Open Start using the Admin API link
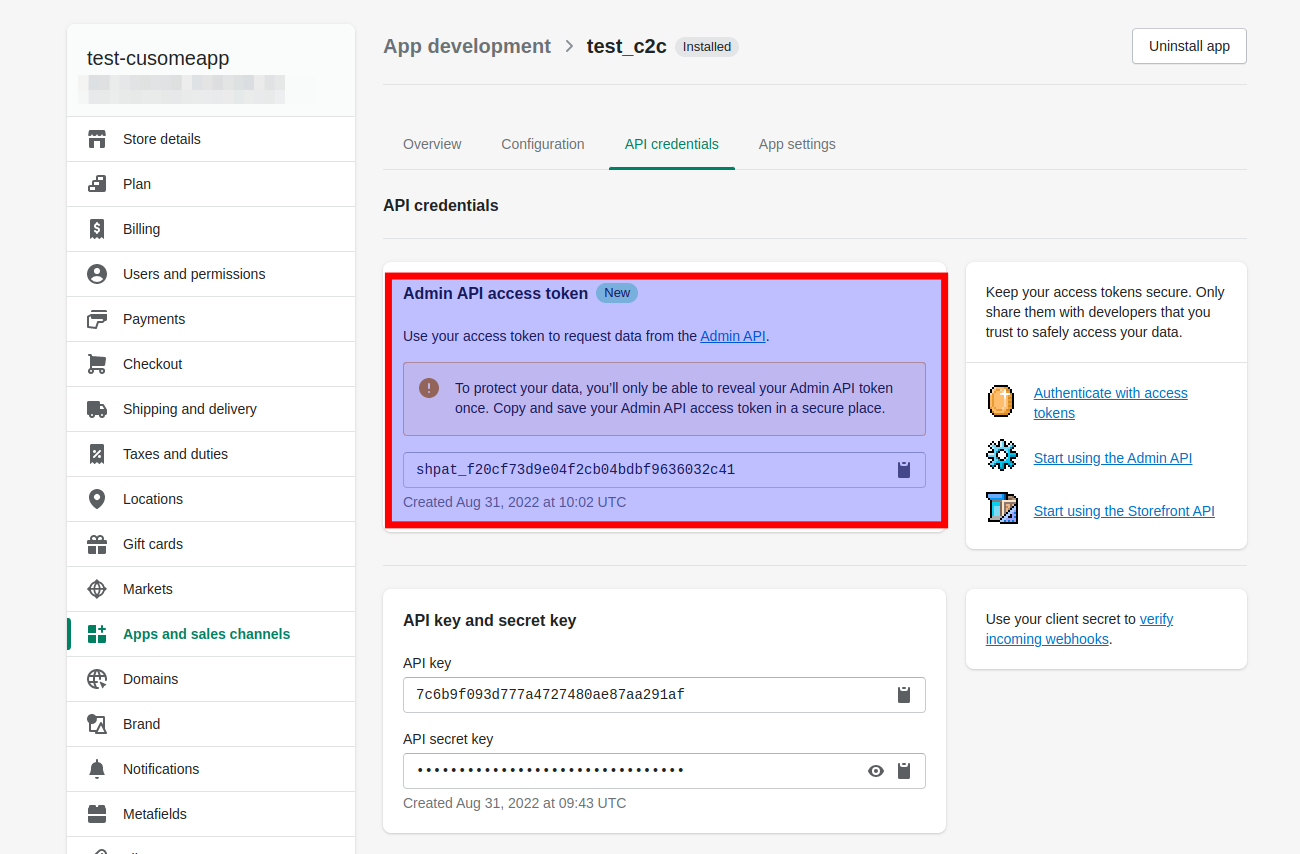 coord(1113,458)
